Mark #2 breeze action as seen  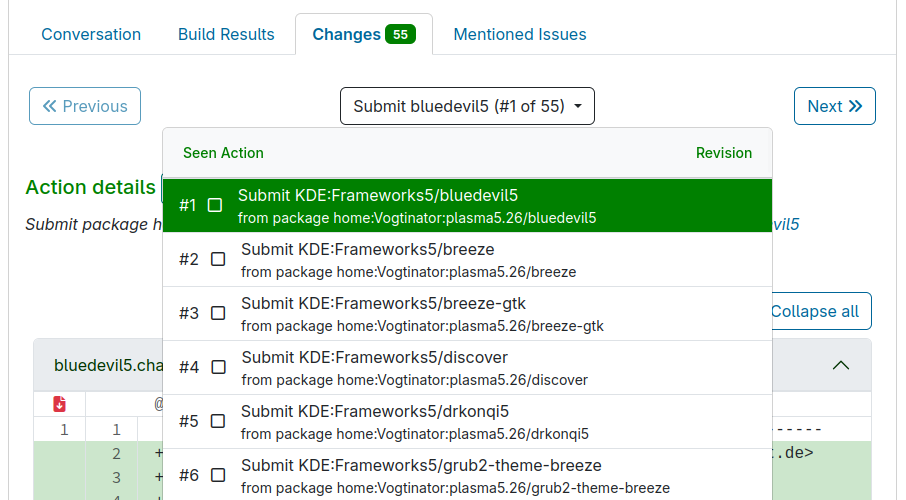point(218,259)
